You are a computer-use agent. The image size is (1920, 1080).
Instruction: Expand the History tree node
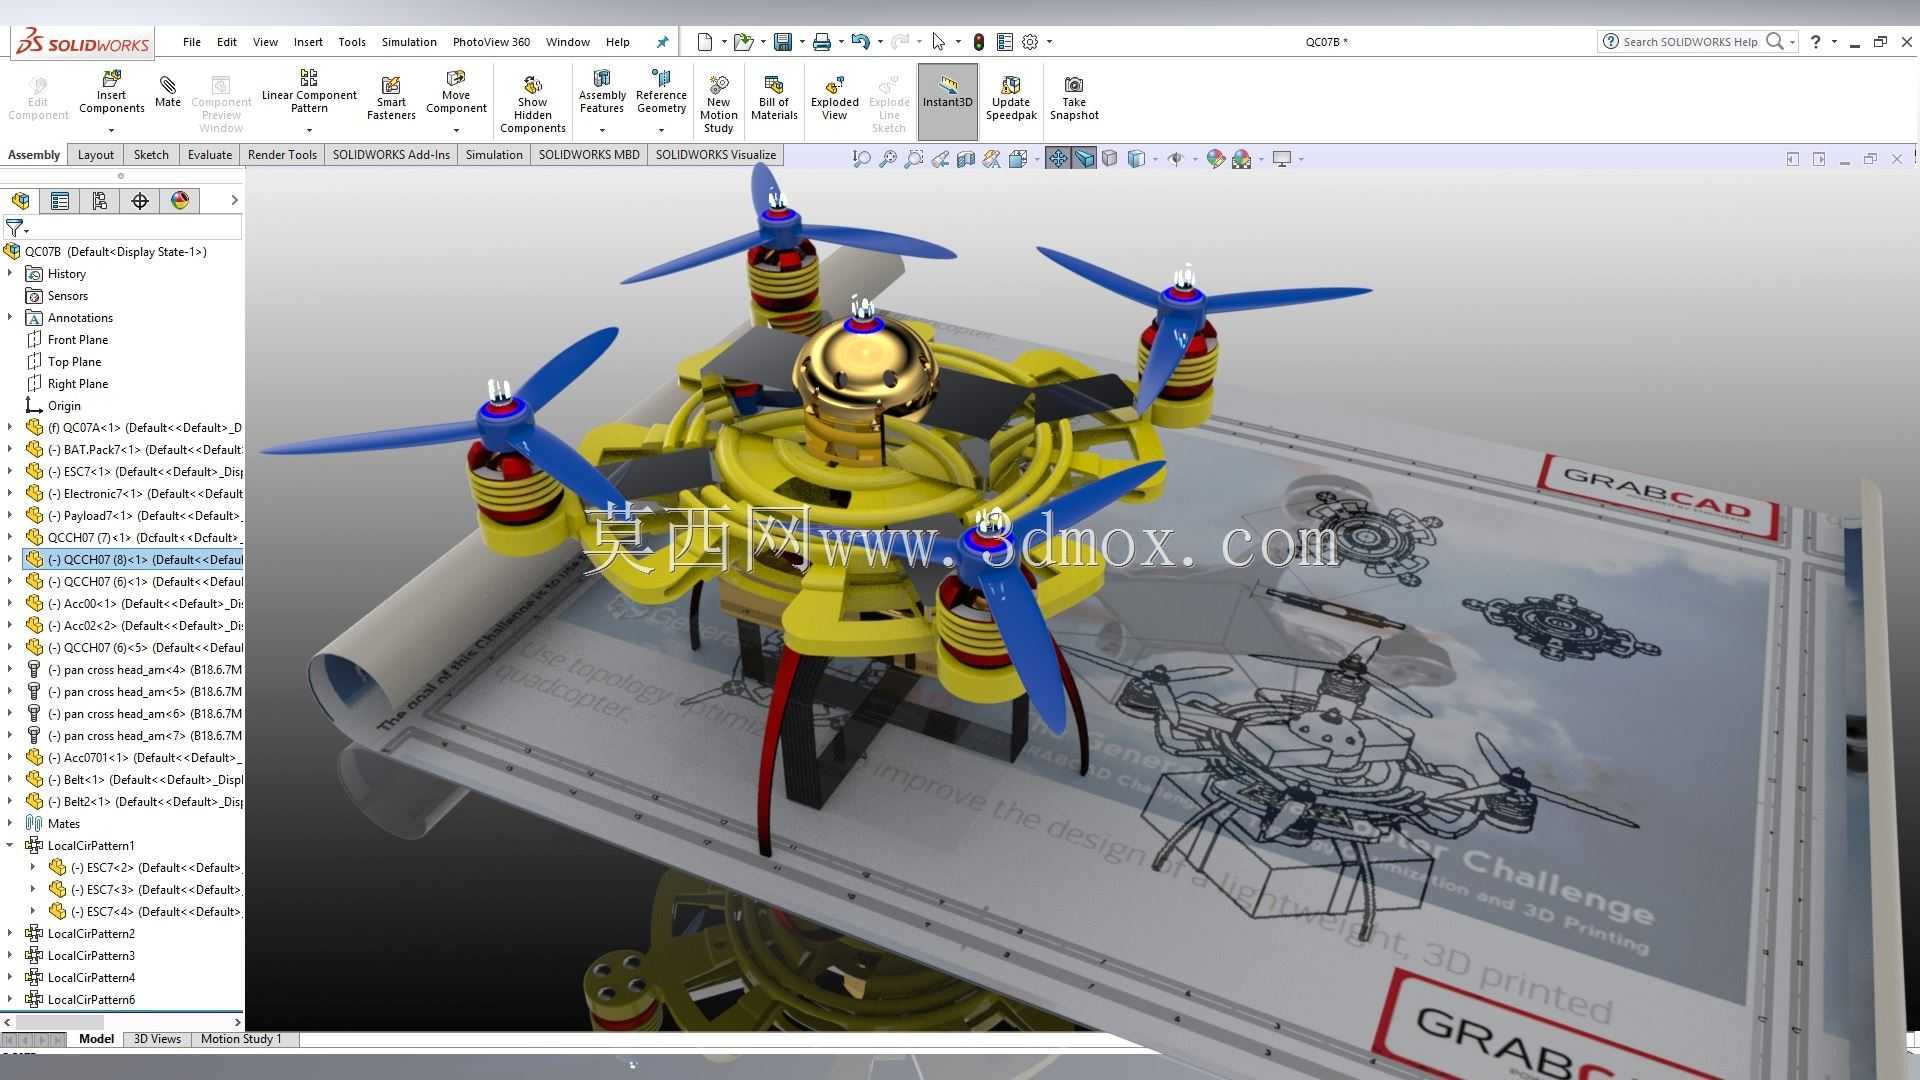(x=10, y=273)
